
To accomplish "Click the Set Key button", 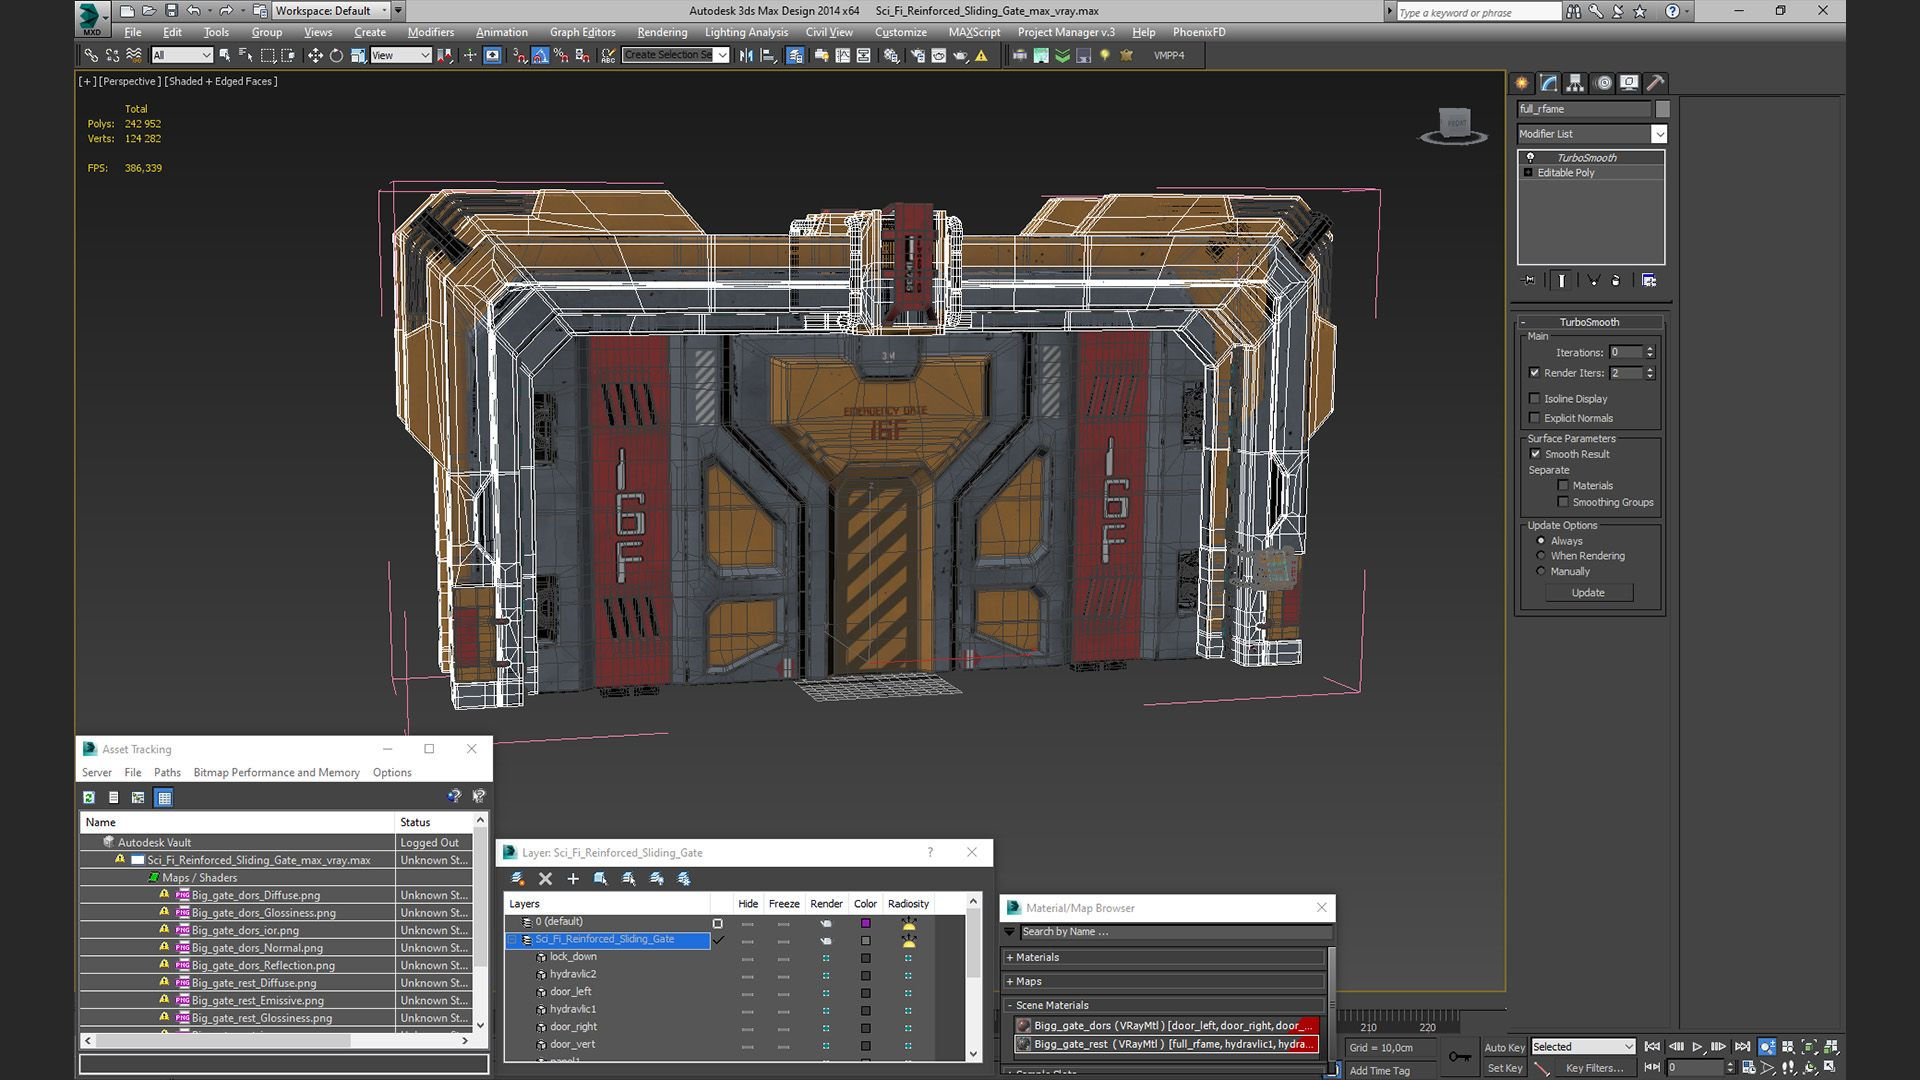I will click(x=1504, y=1068).
